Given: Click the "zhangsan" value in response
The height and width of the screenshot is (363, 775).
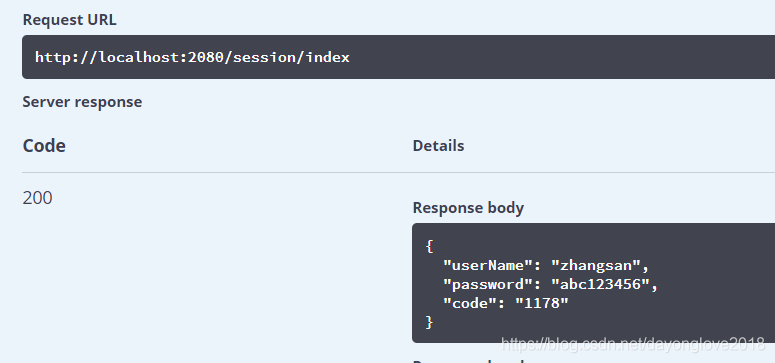Looking at the screenshot, I should pos(596,266).
